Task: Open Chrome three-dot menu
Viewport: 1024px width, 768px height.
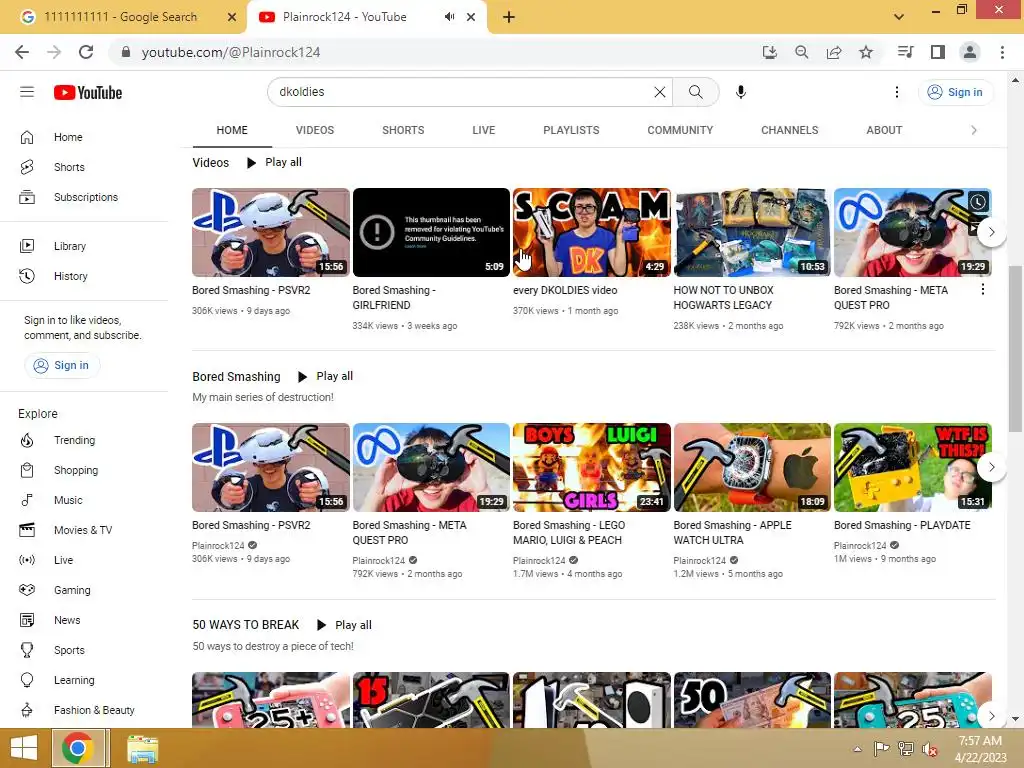Action: (x=1002, y=52)
